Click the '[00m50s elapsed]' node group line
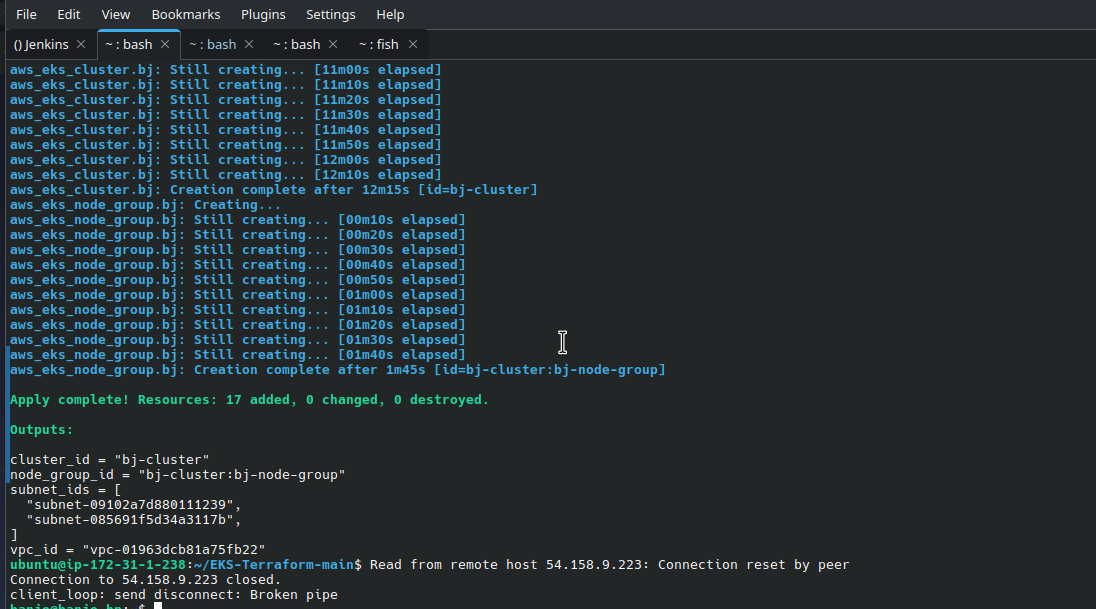This screenshot has width=1096, height=609. pos(238,280)
